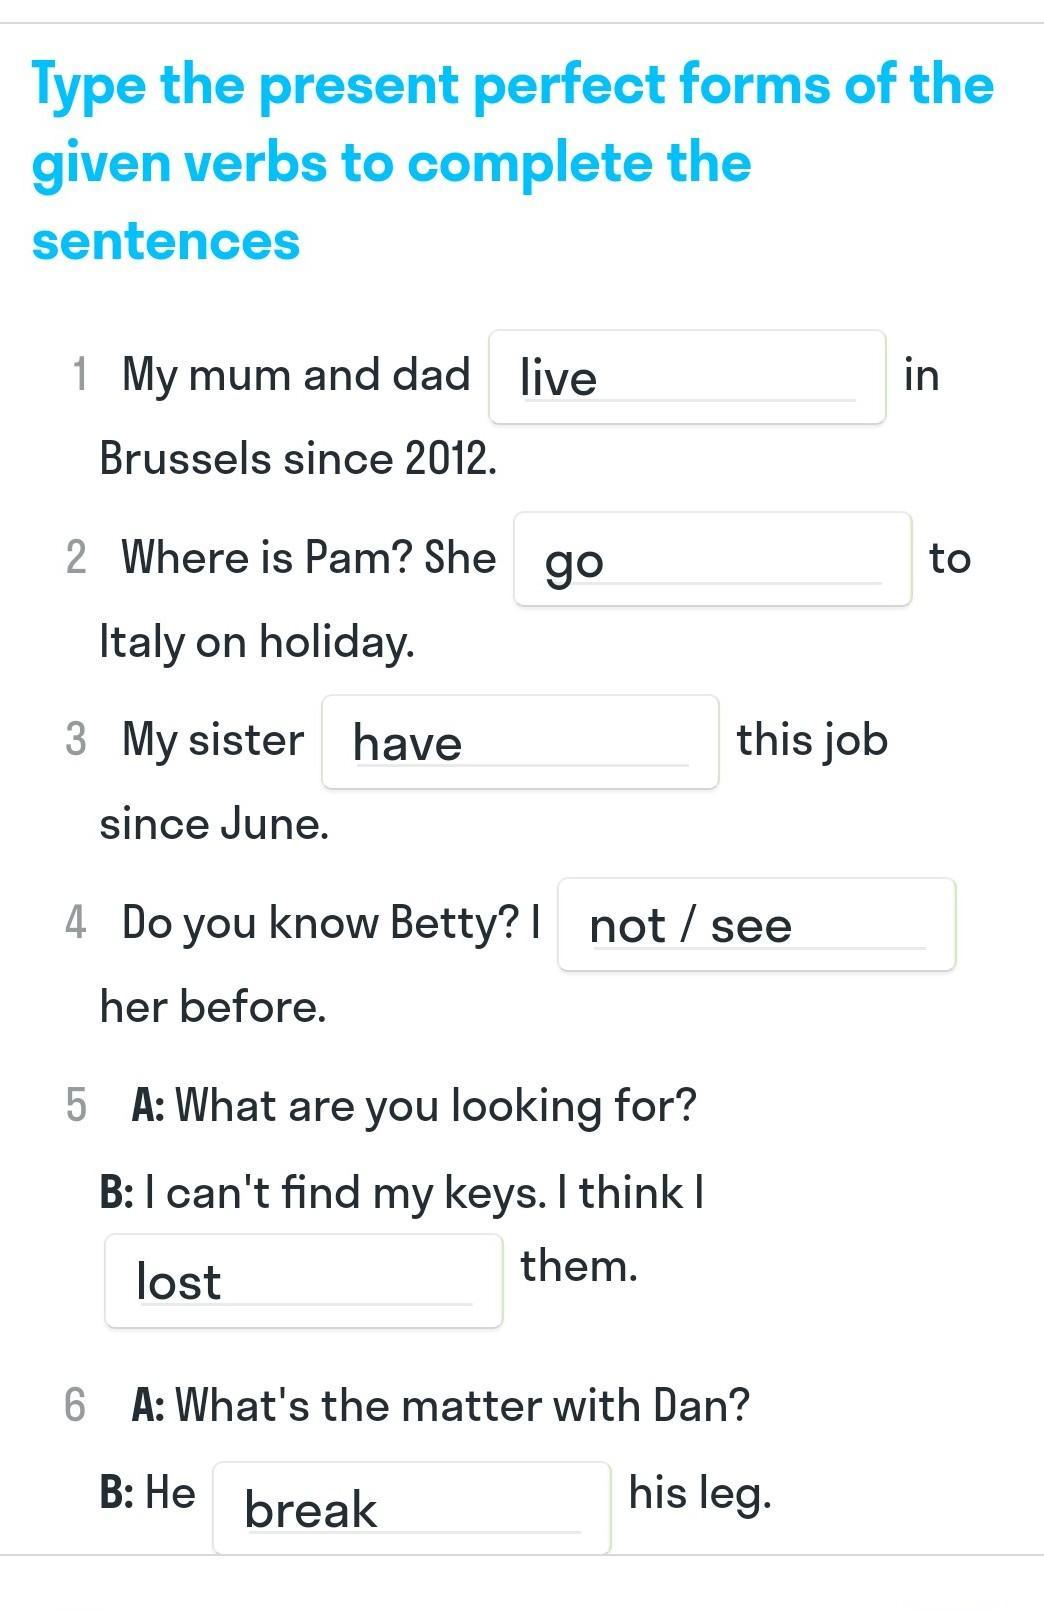Focus the 'have' input field after 'My sister'
This screenshot has width=1044, height=1610.
click(x=520, y=742)
